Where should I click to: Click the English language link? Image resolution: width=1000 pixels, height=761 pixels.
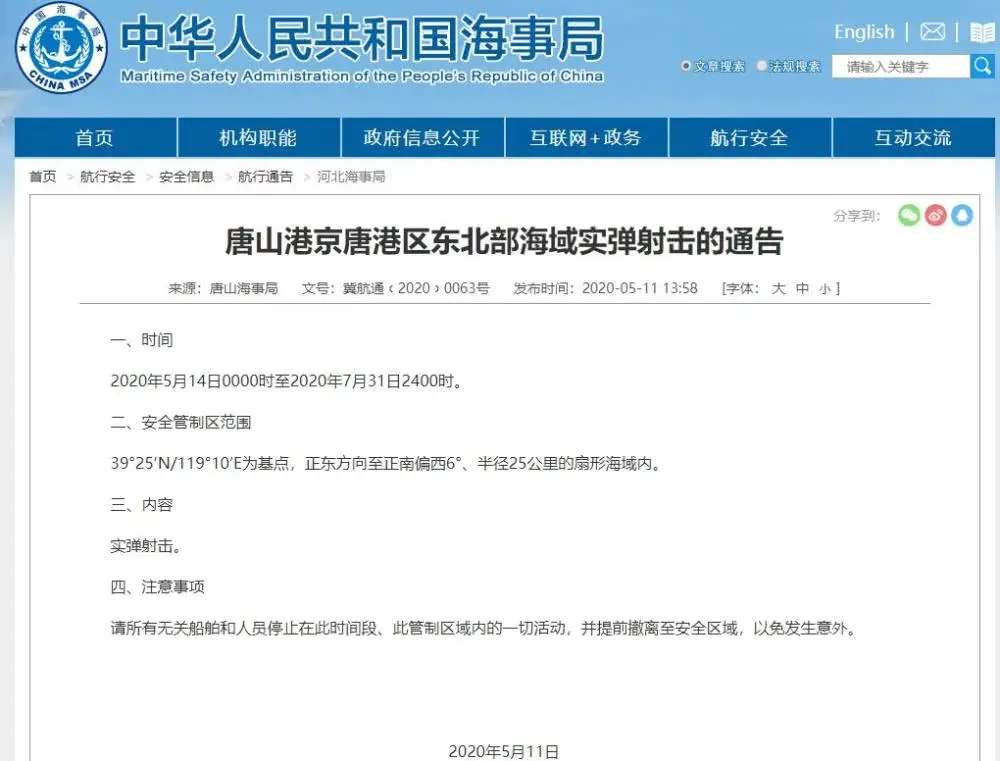(862, 30)
